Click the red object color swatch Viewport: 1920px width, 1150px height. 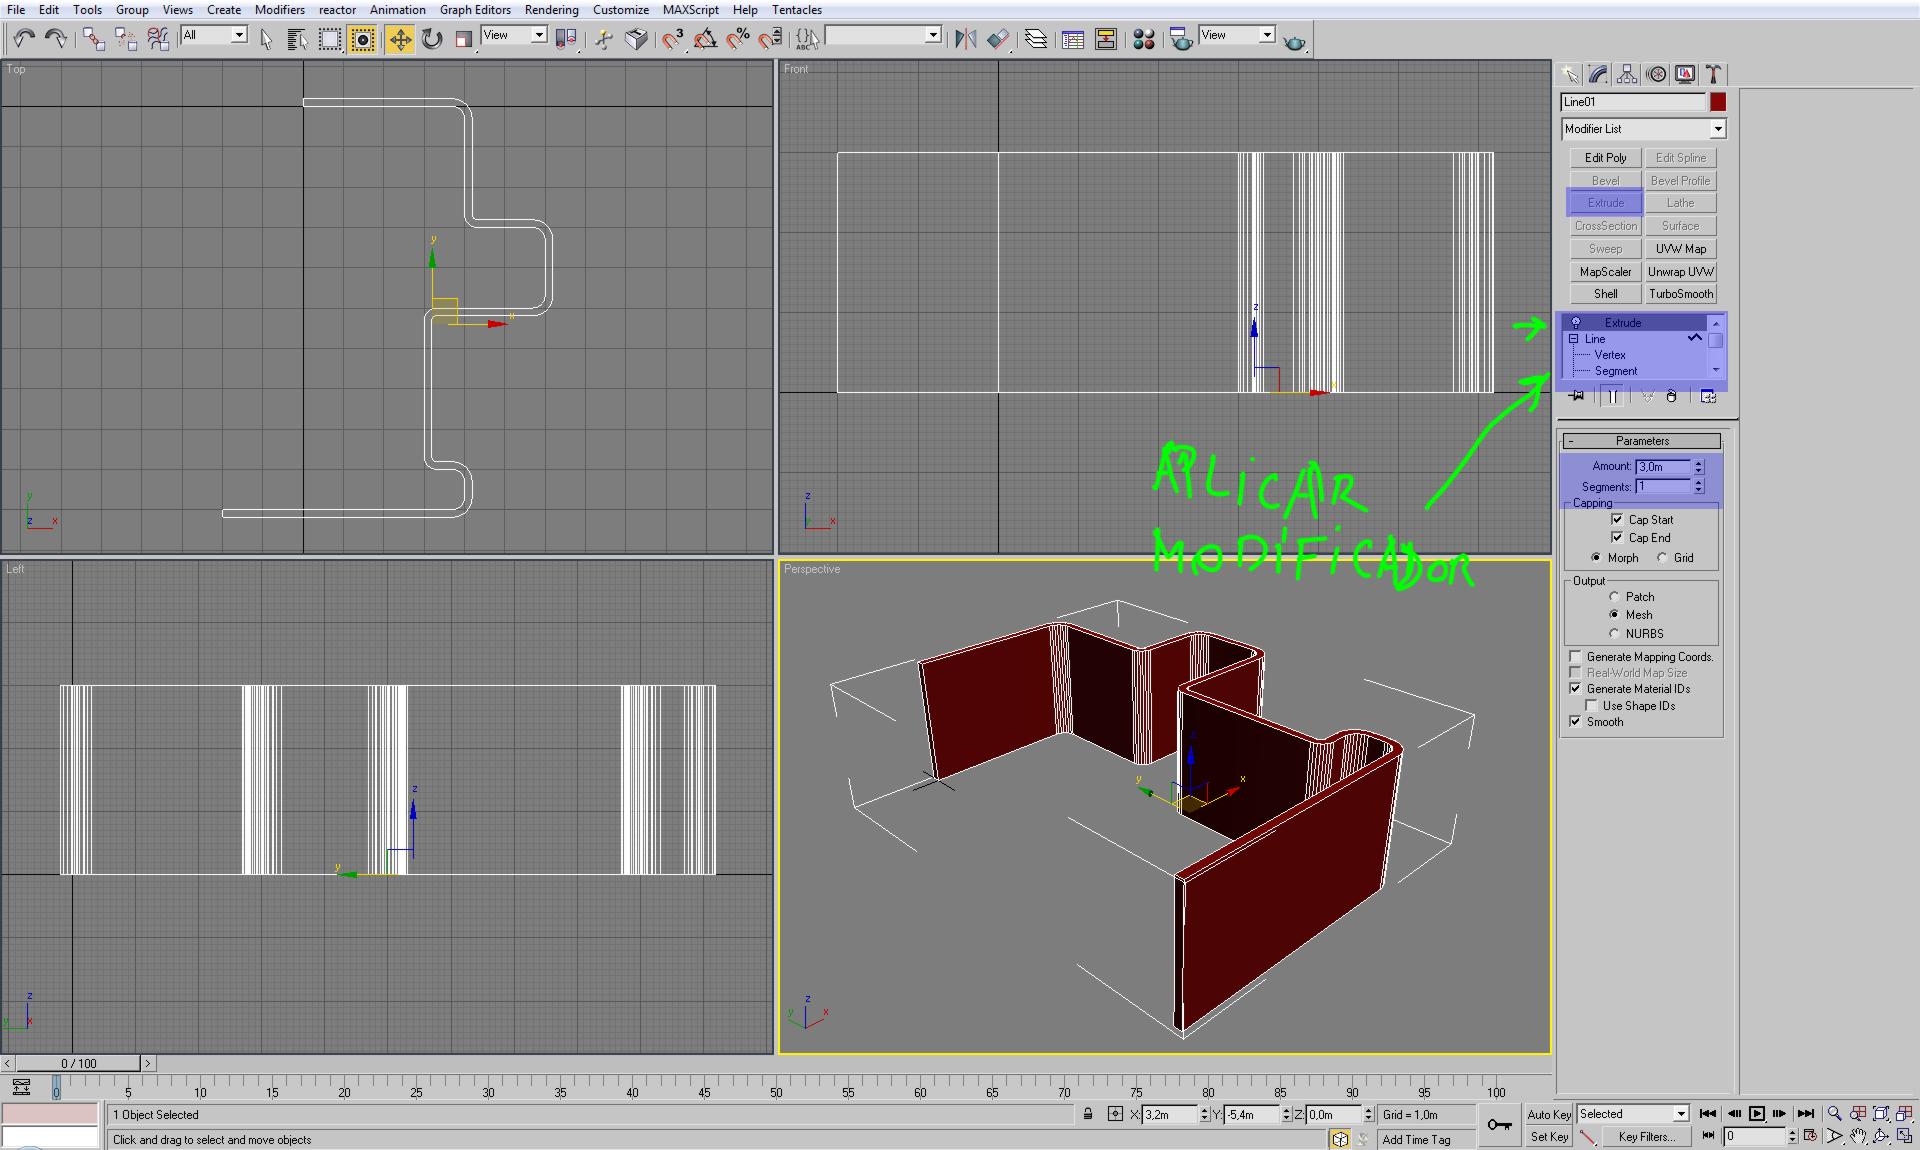(1717, 102)
